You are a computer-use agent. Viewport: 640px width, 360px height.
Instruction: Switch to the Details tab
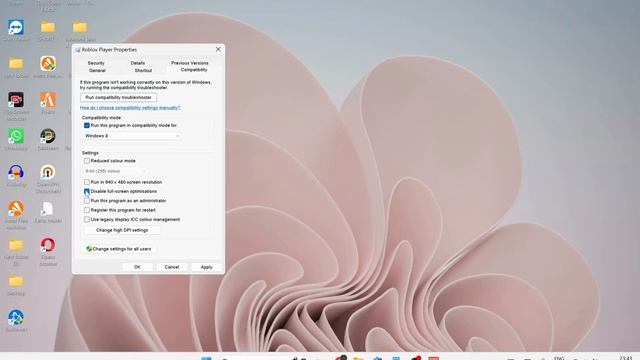click(x=138, y=63)
